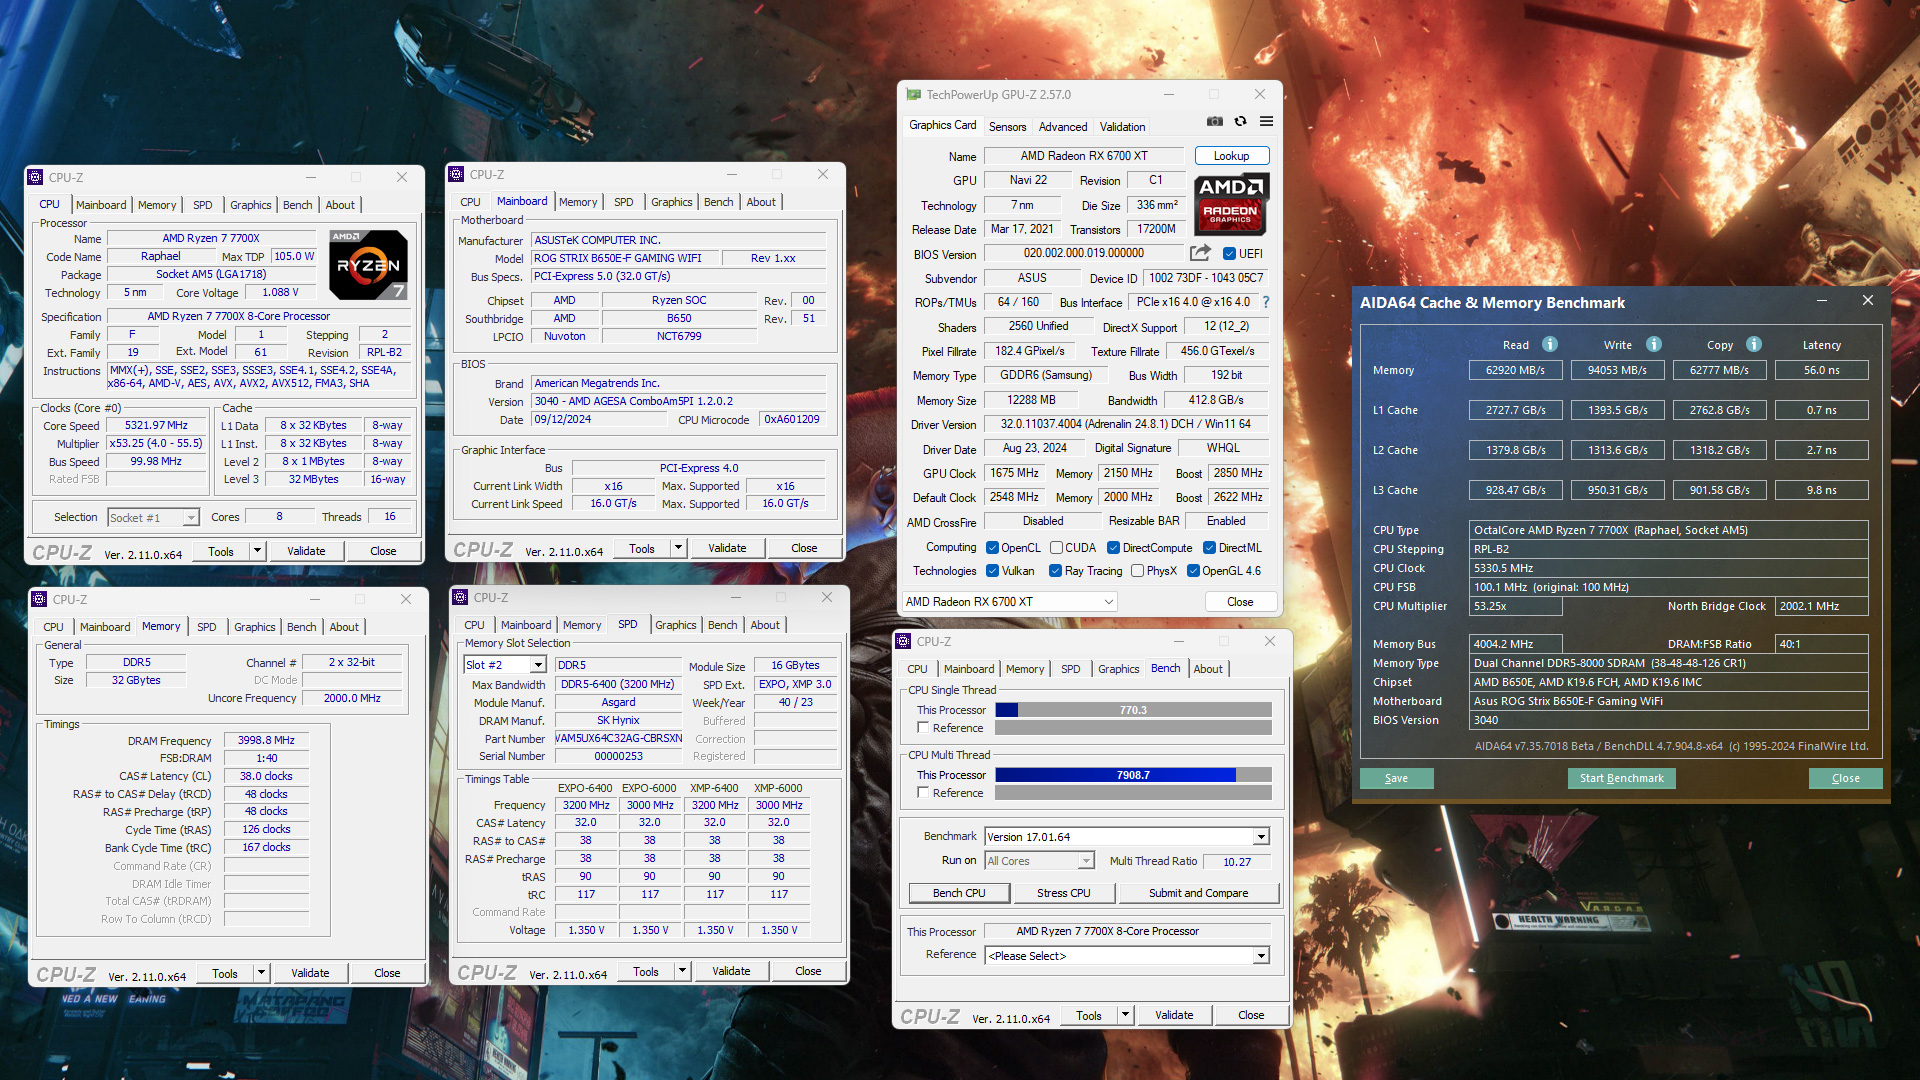The image size is (1920, 1080).
Task: Click CPU-Z icon in SPD window title
Action: (x=461, y=597)
